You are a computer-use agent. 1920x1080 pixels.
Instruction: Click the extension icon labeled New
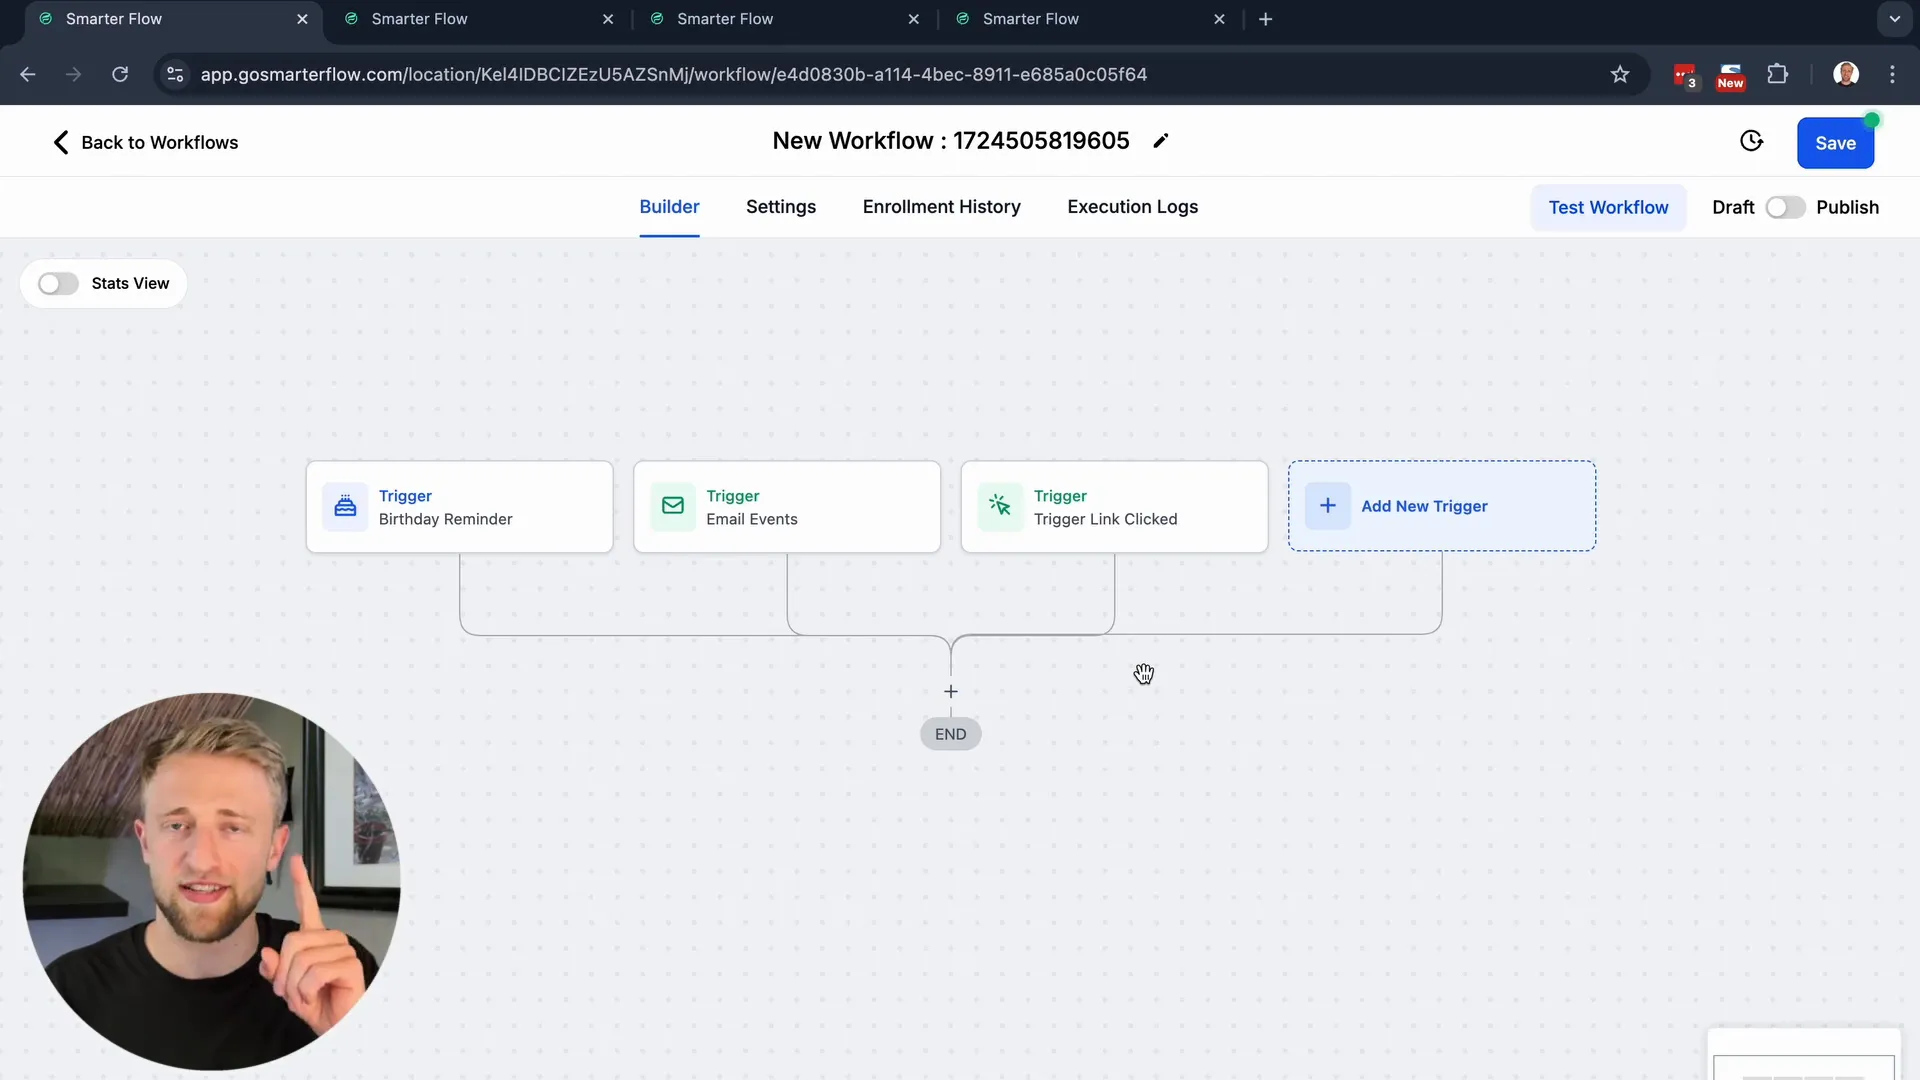coord(1731,75)
